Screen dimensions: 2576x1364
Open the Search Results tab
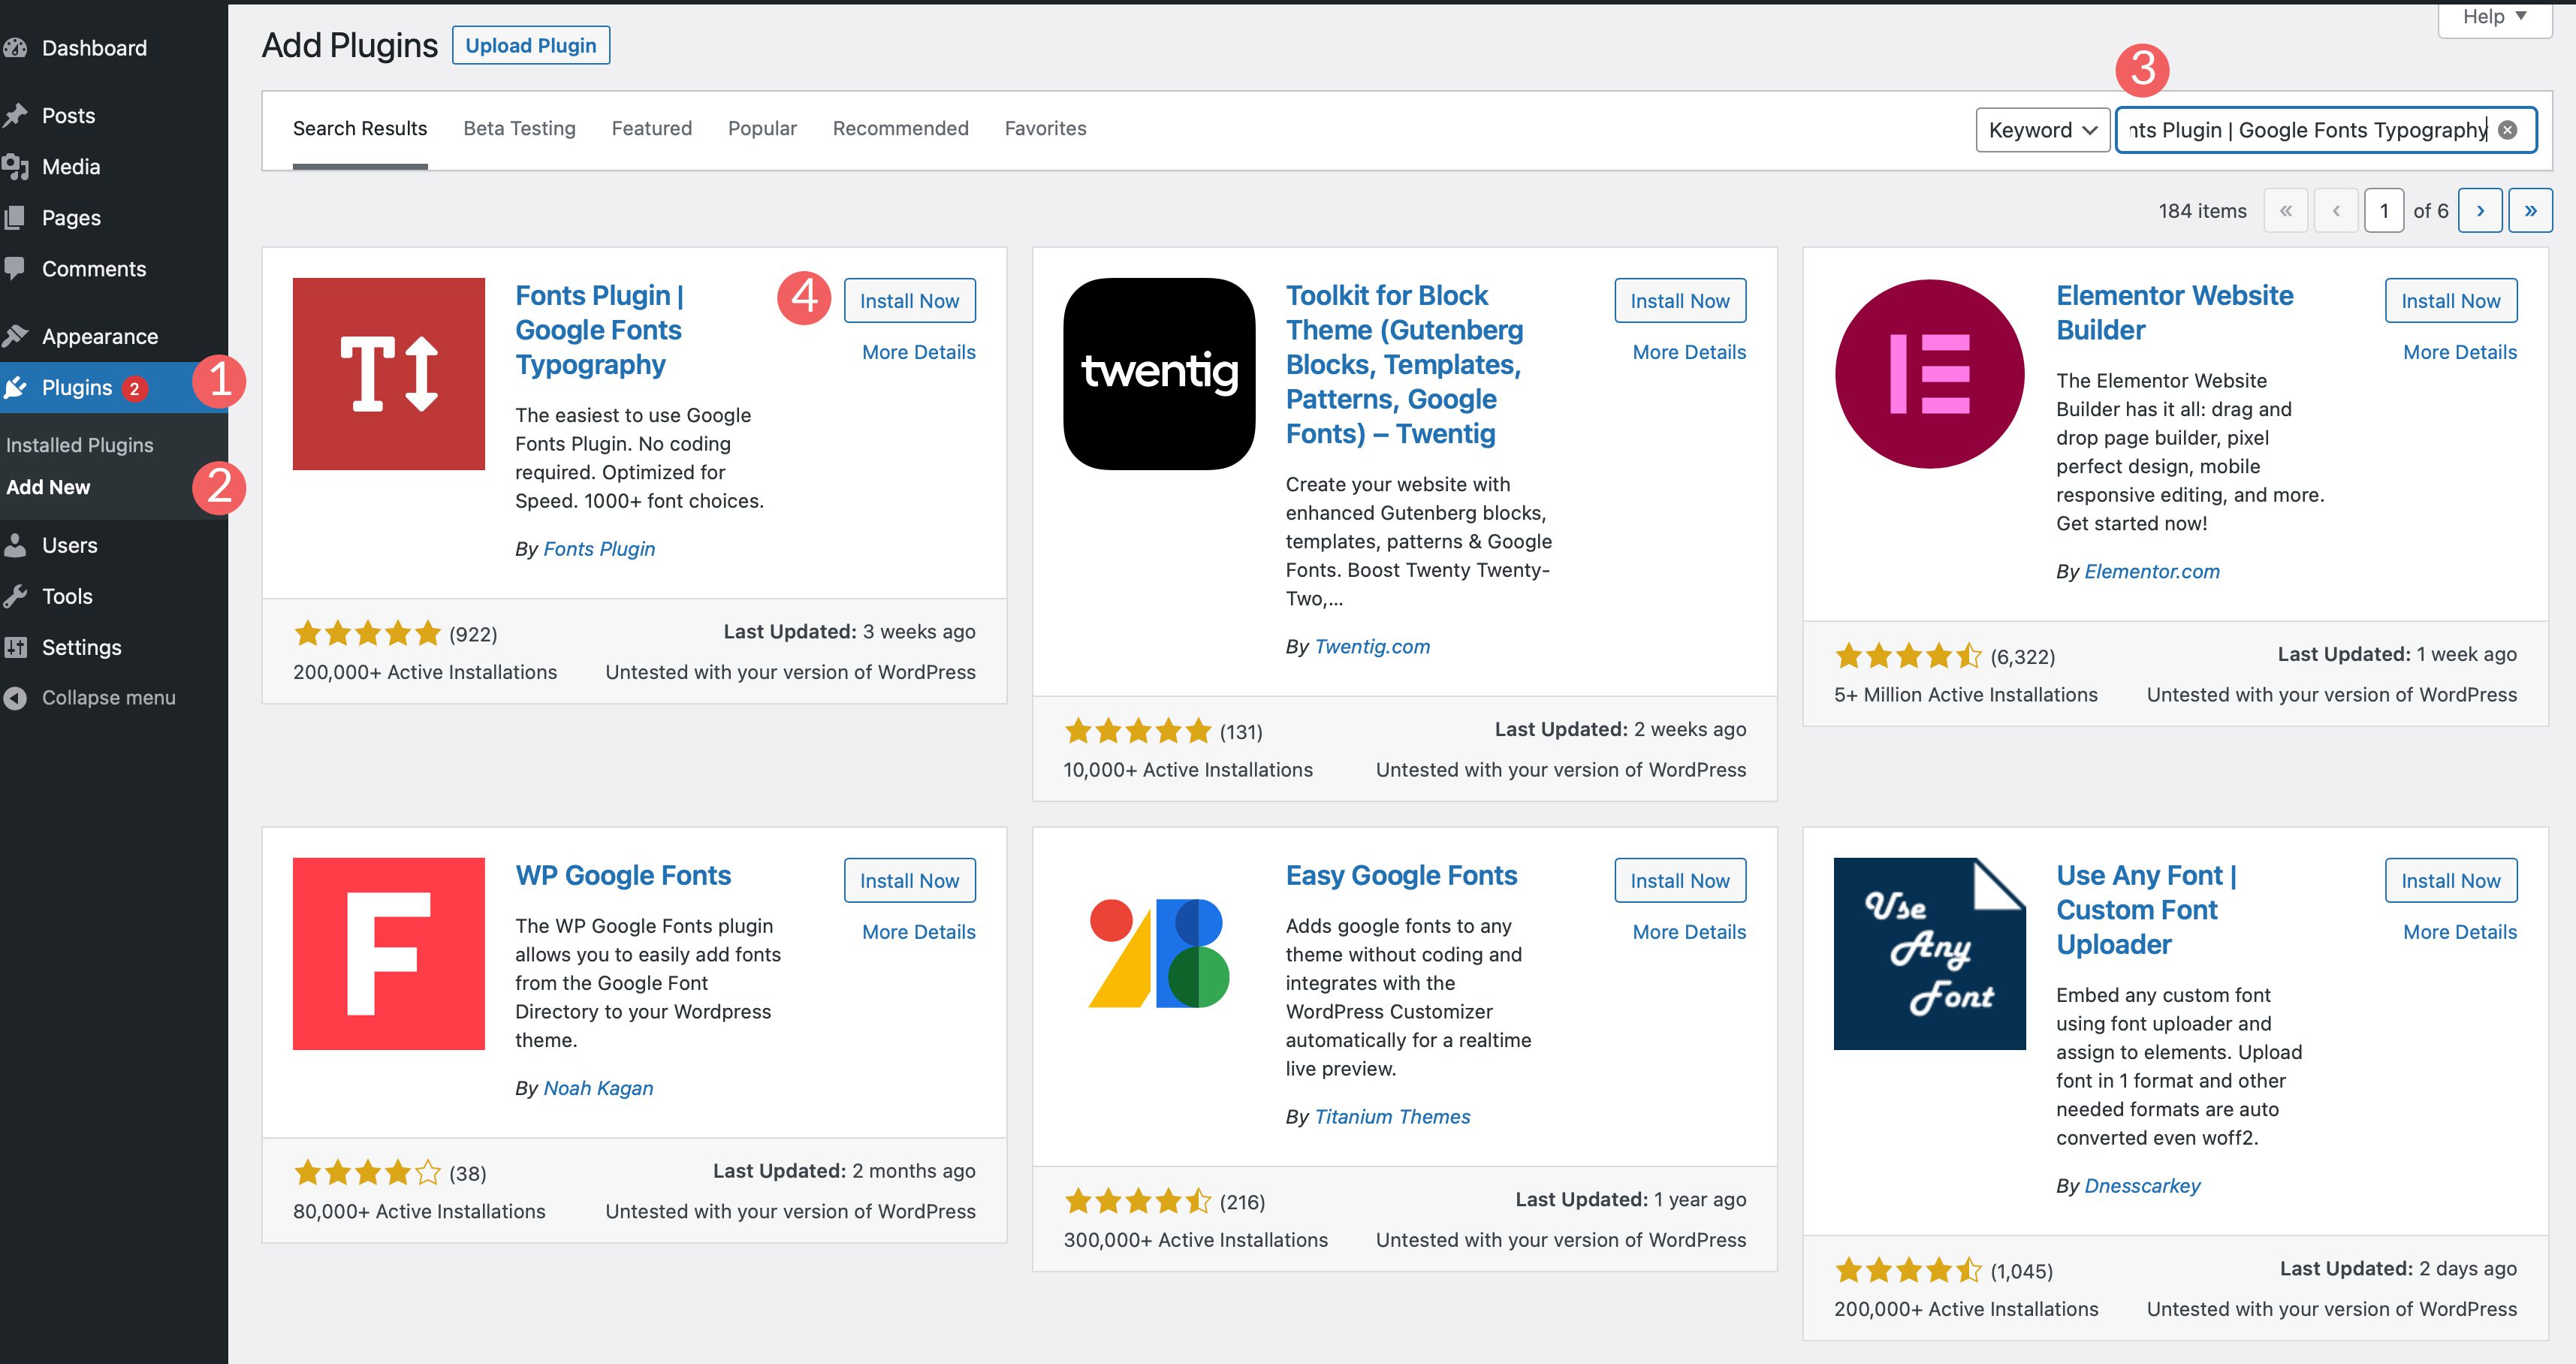(361, 128)
